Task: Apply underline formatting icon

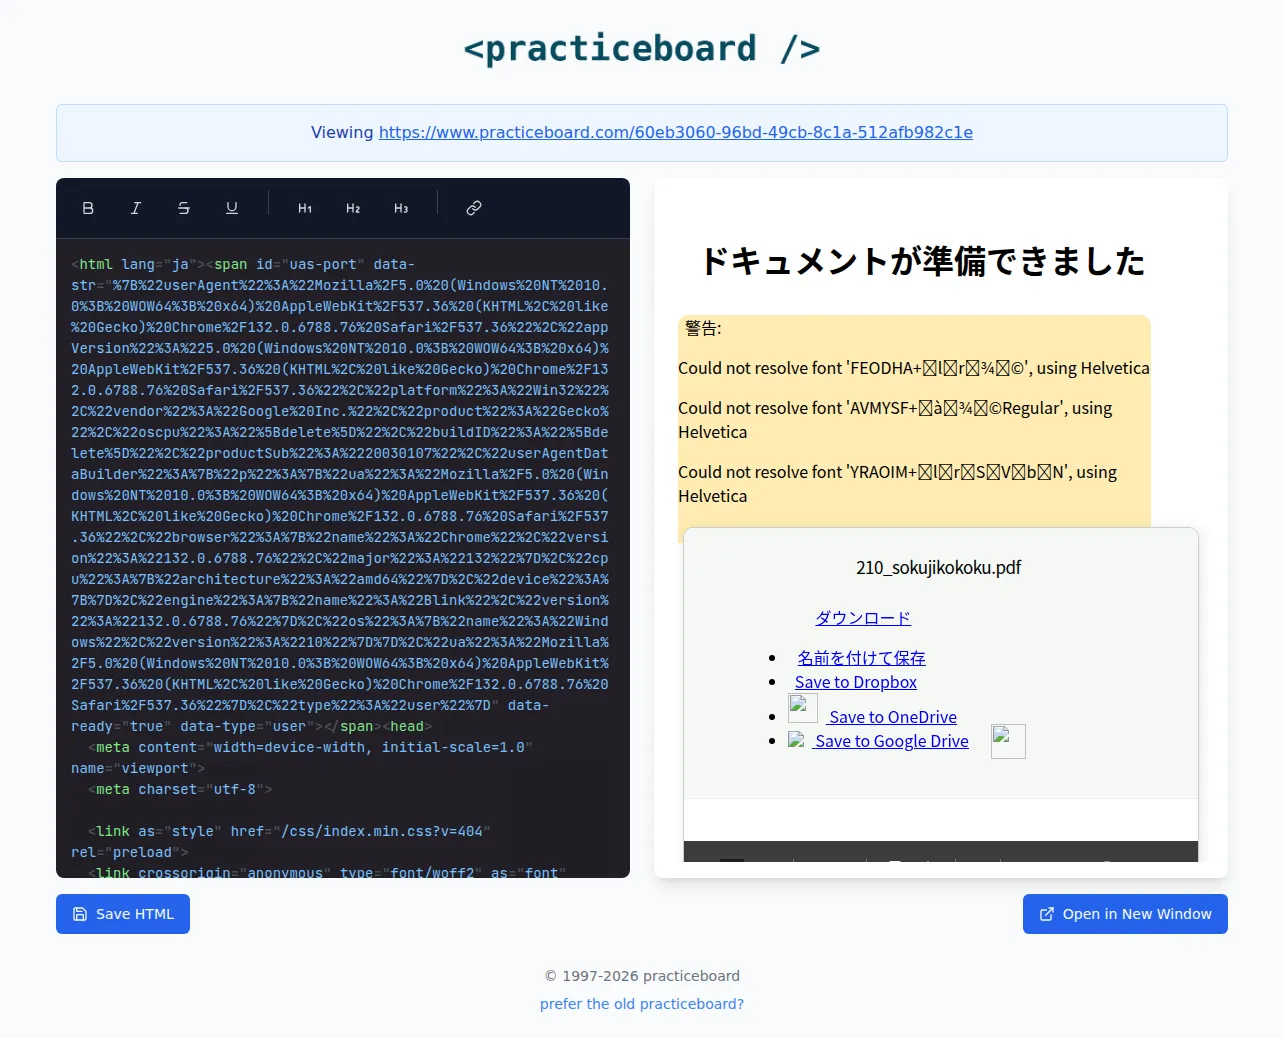Action: pos(232,208)
